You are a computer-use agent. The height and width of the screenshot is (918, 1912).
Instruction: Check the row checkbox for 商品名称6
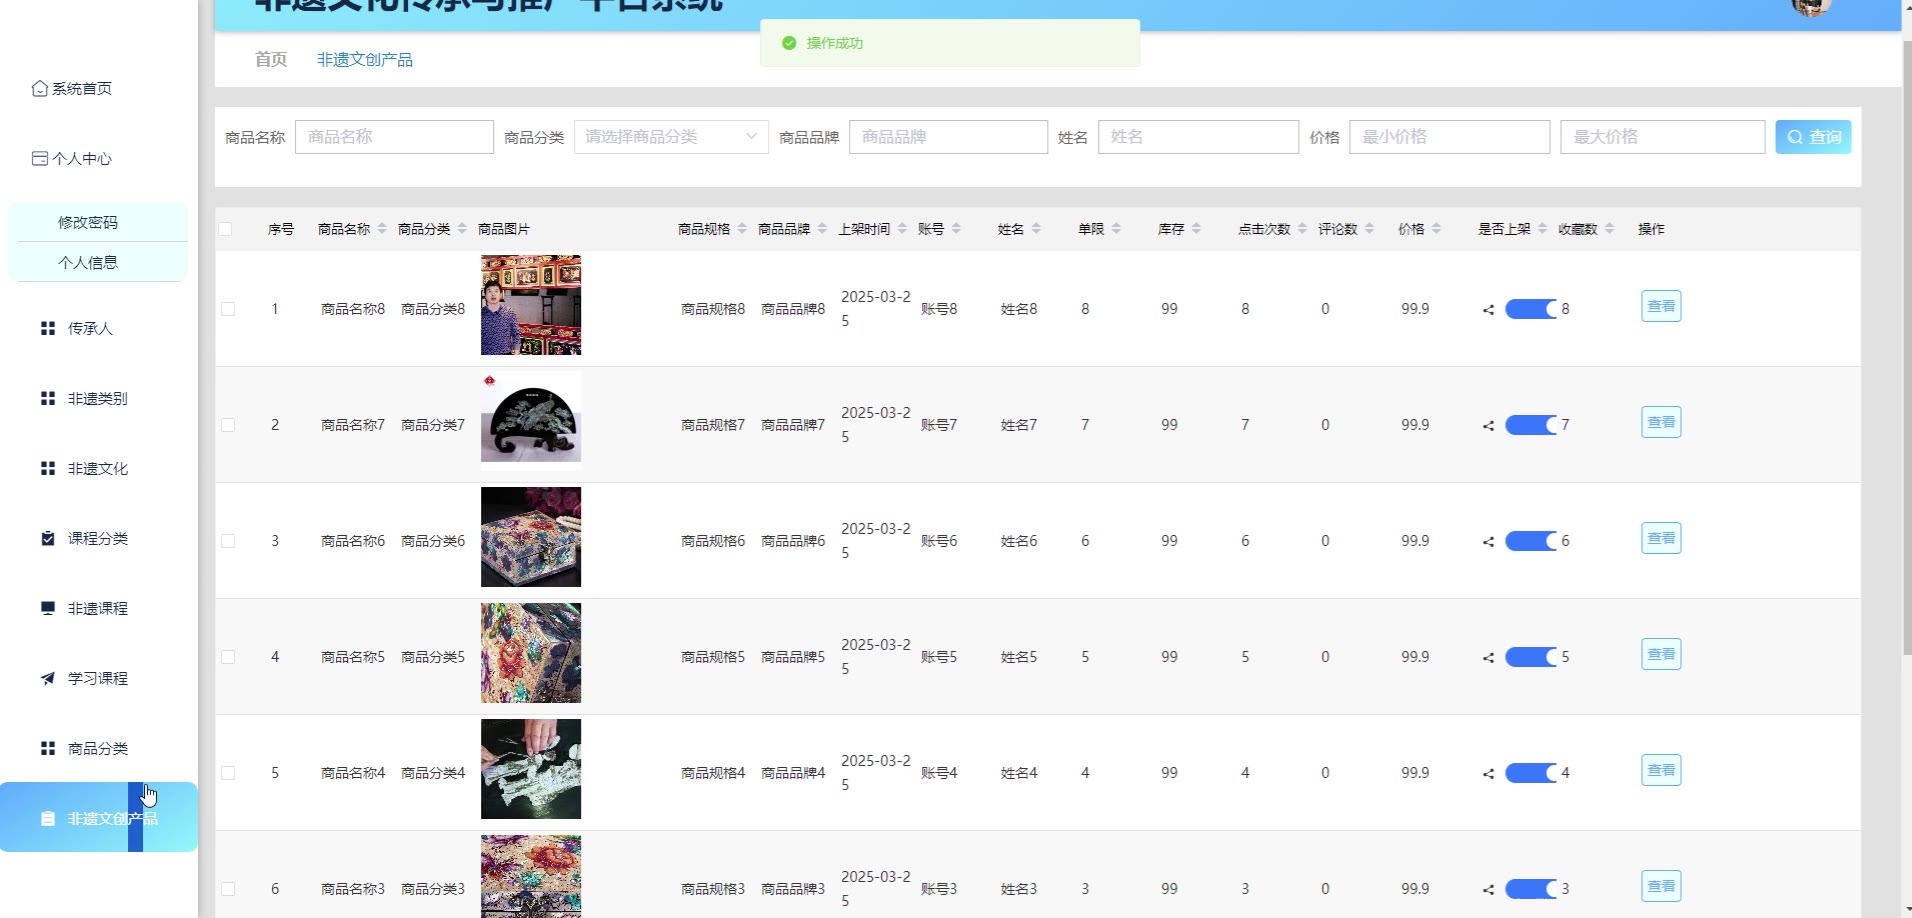tap(228, 541)
